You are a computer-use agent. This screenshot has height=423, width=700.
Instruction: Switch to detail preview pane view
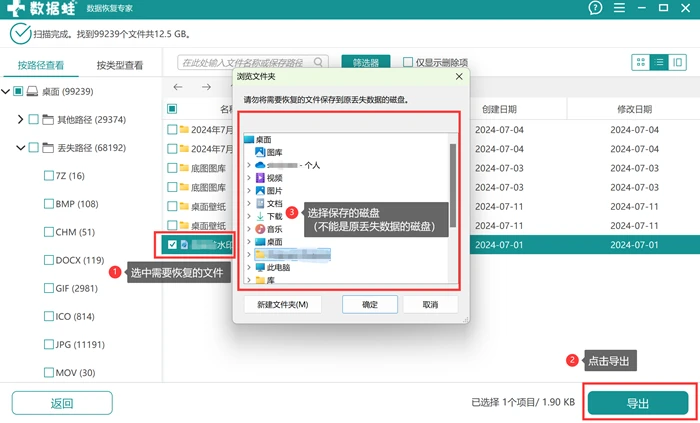(677, 62)
